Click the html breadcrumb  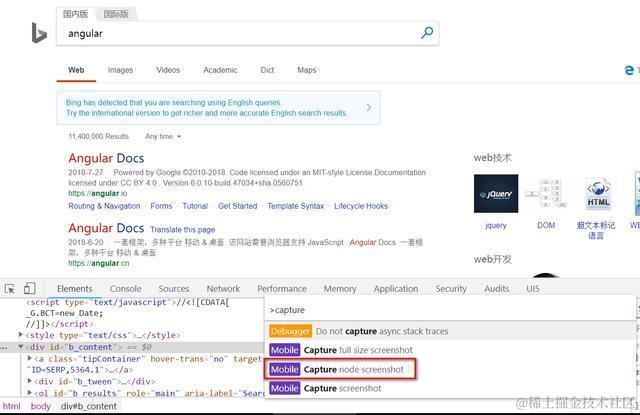coord(11,406)
